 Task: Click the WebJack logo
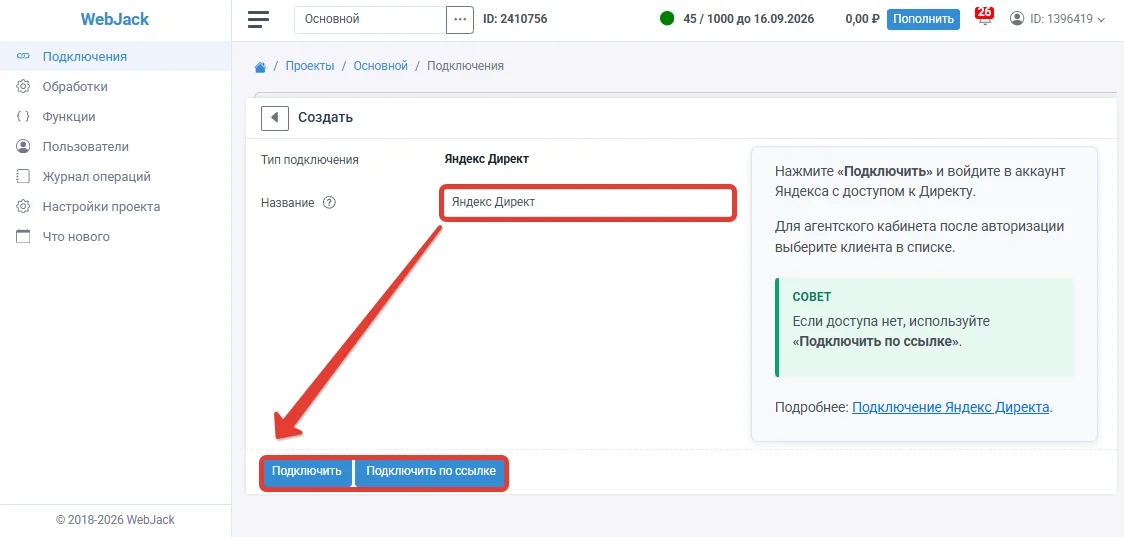click(115, 19)
